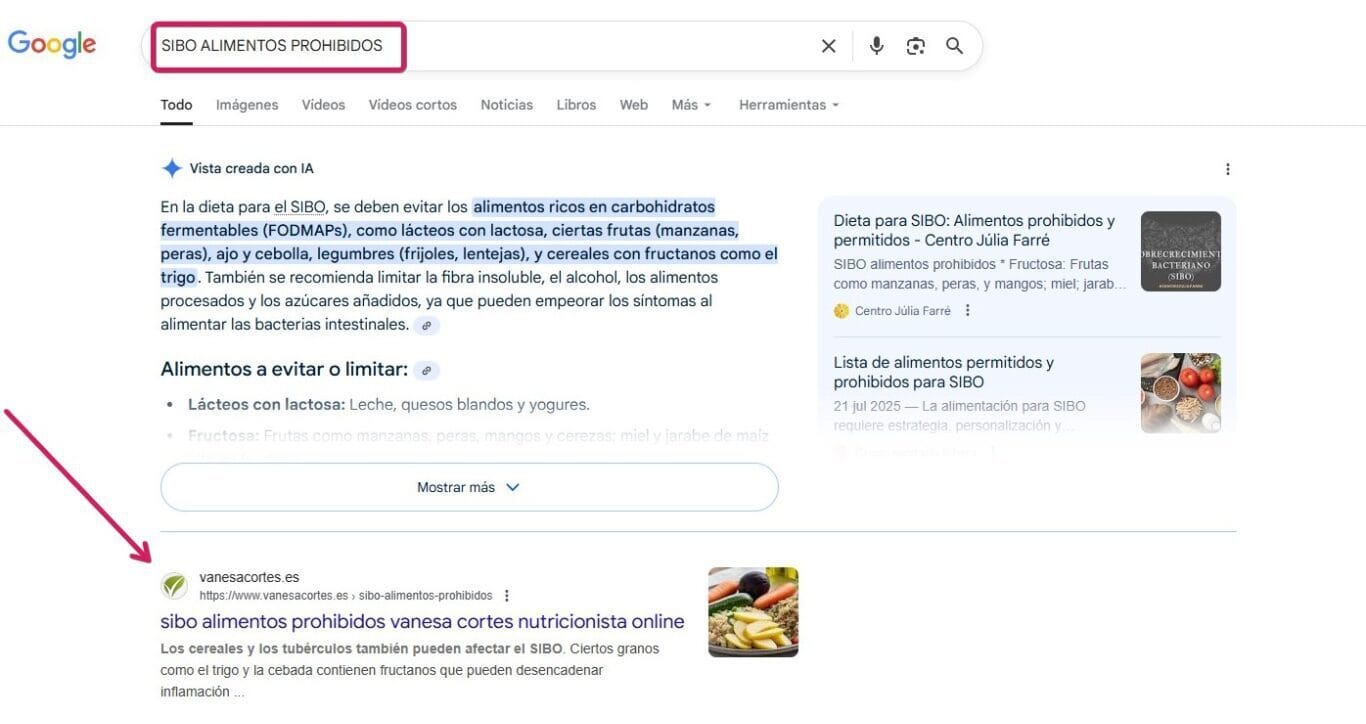Expand the Herramientas dropdown
This screenshot has width=1366, height=724.
click(789, 105)
